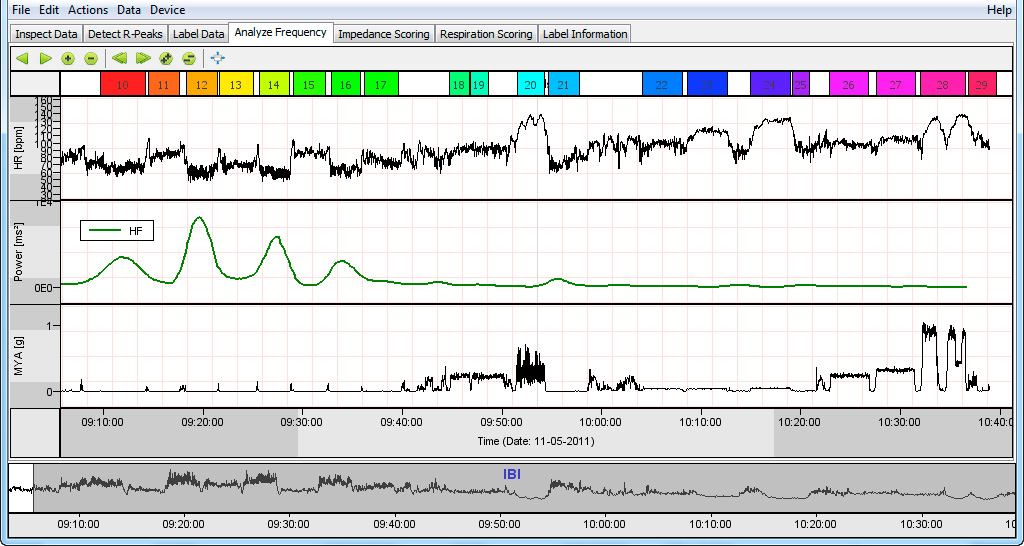Select pink label block 28
The image size is (1024, 546).
pyautogui.click(x=942, y=84)
